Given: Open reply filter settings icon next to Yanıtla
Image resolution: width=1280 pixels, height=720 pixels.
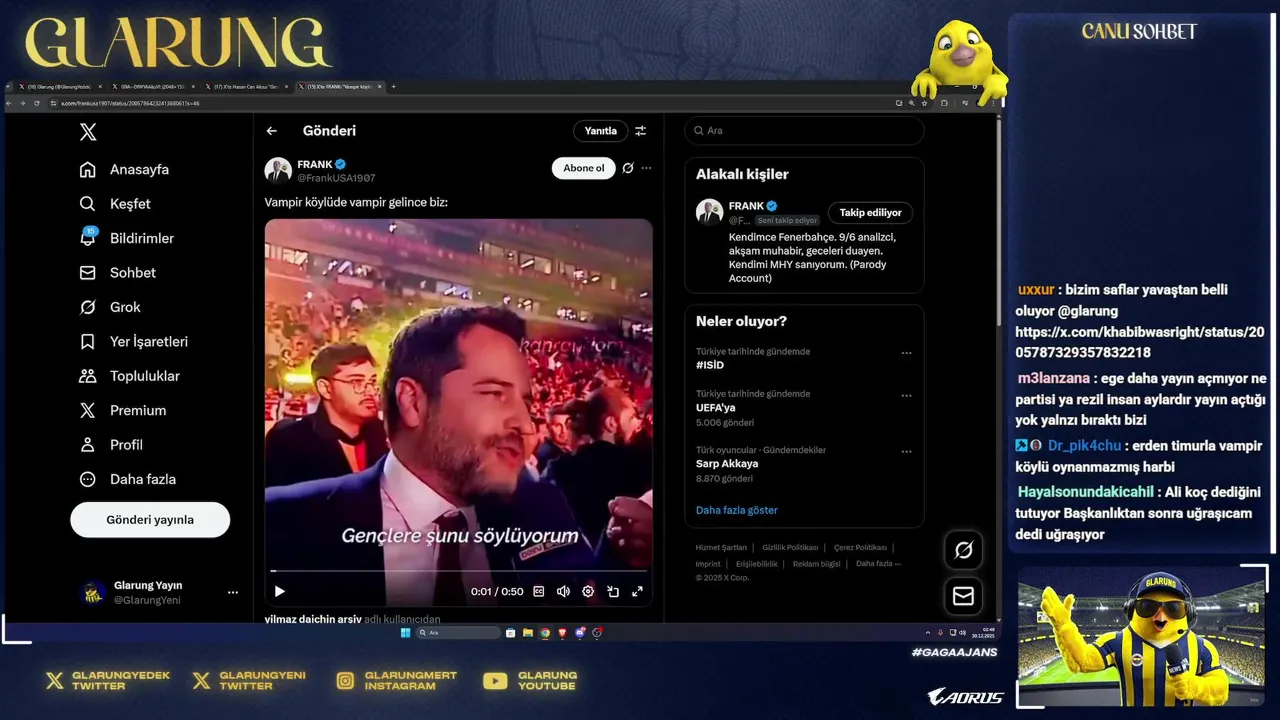Looking at the screenshot, I should coord(641,131).
